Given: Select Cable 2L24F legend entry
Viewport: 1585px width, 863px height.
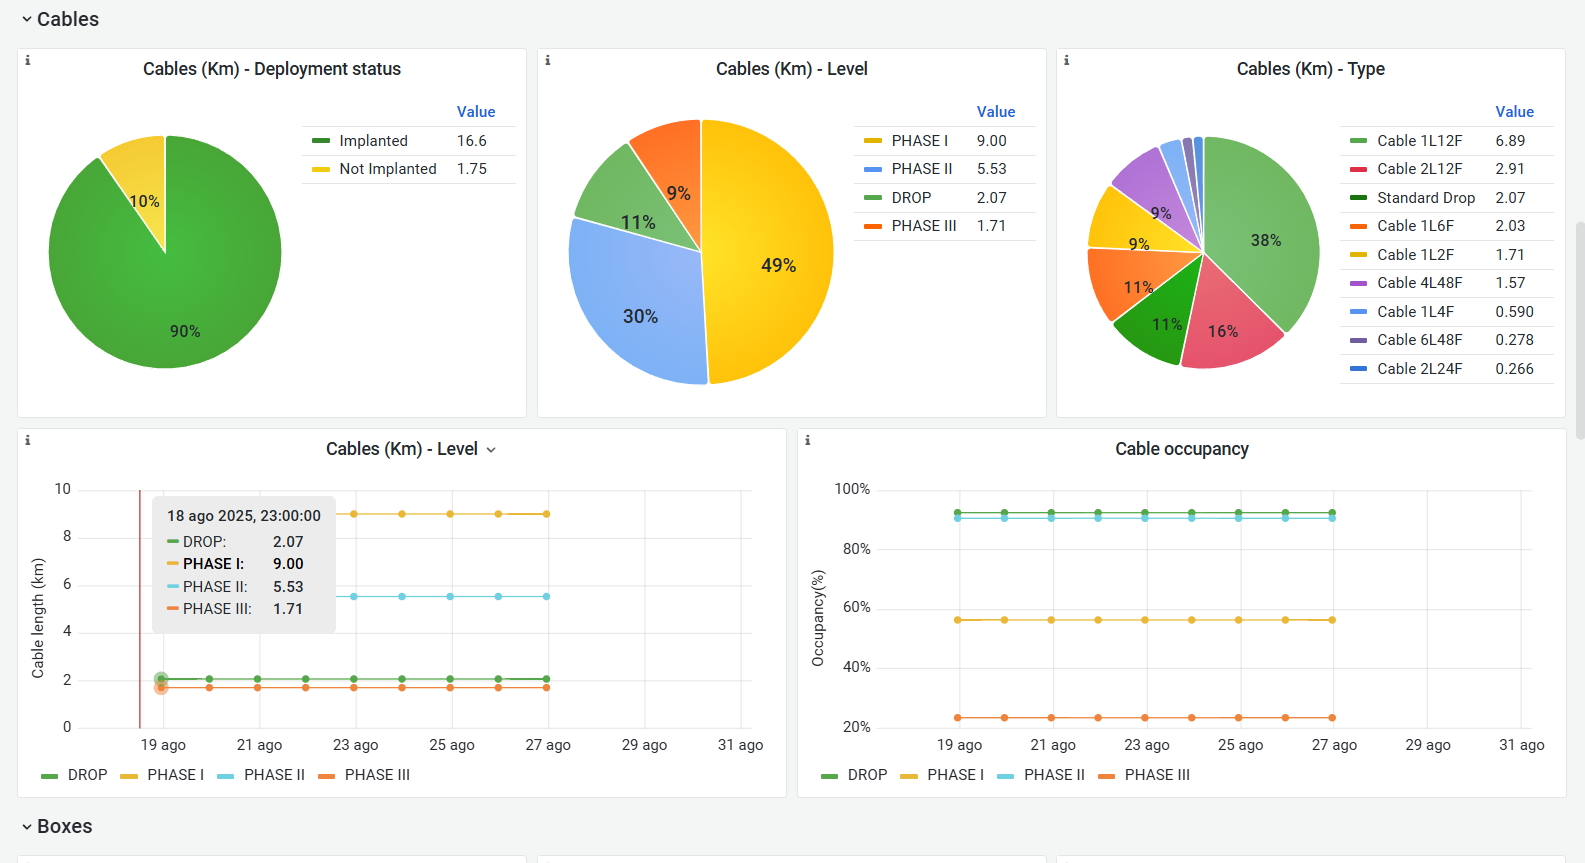Looking at the screenshot, I should coord(1419,369).
